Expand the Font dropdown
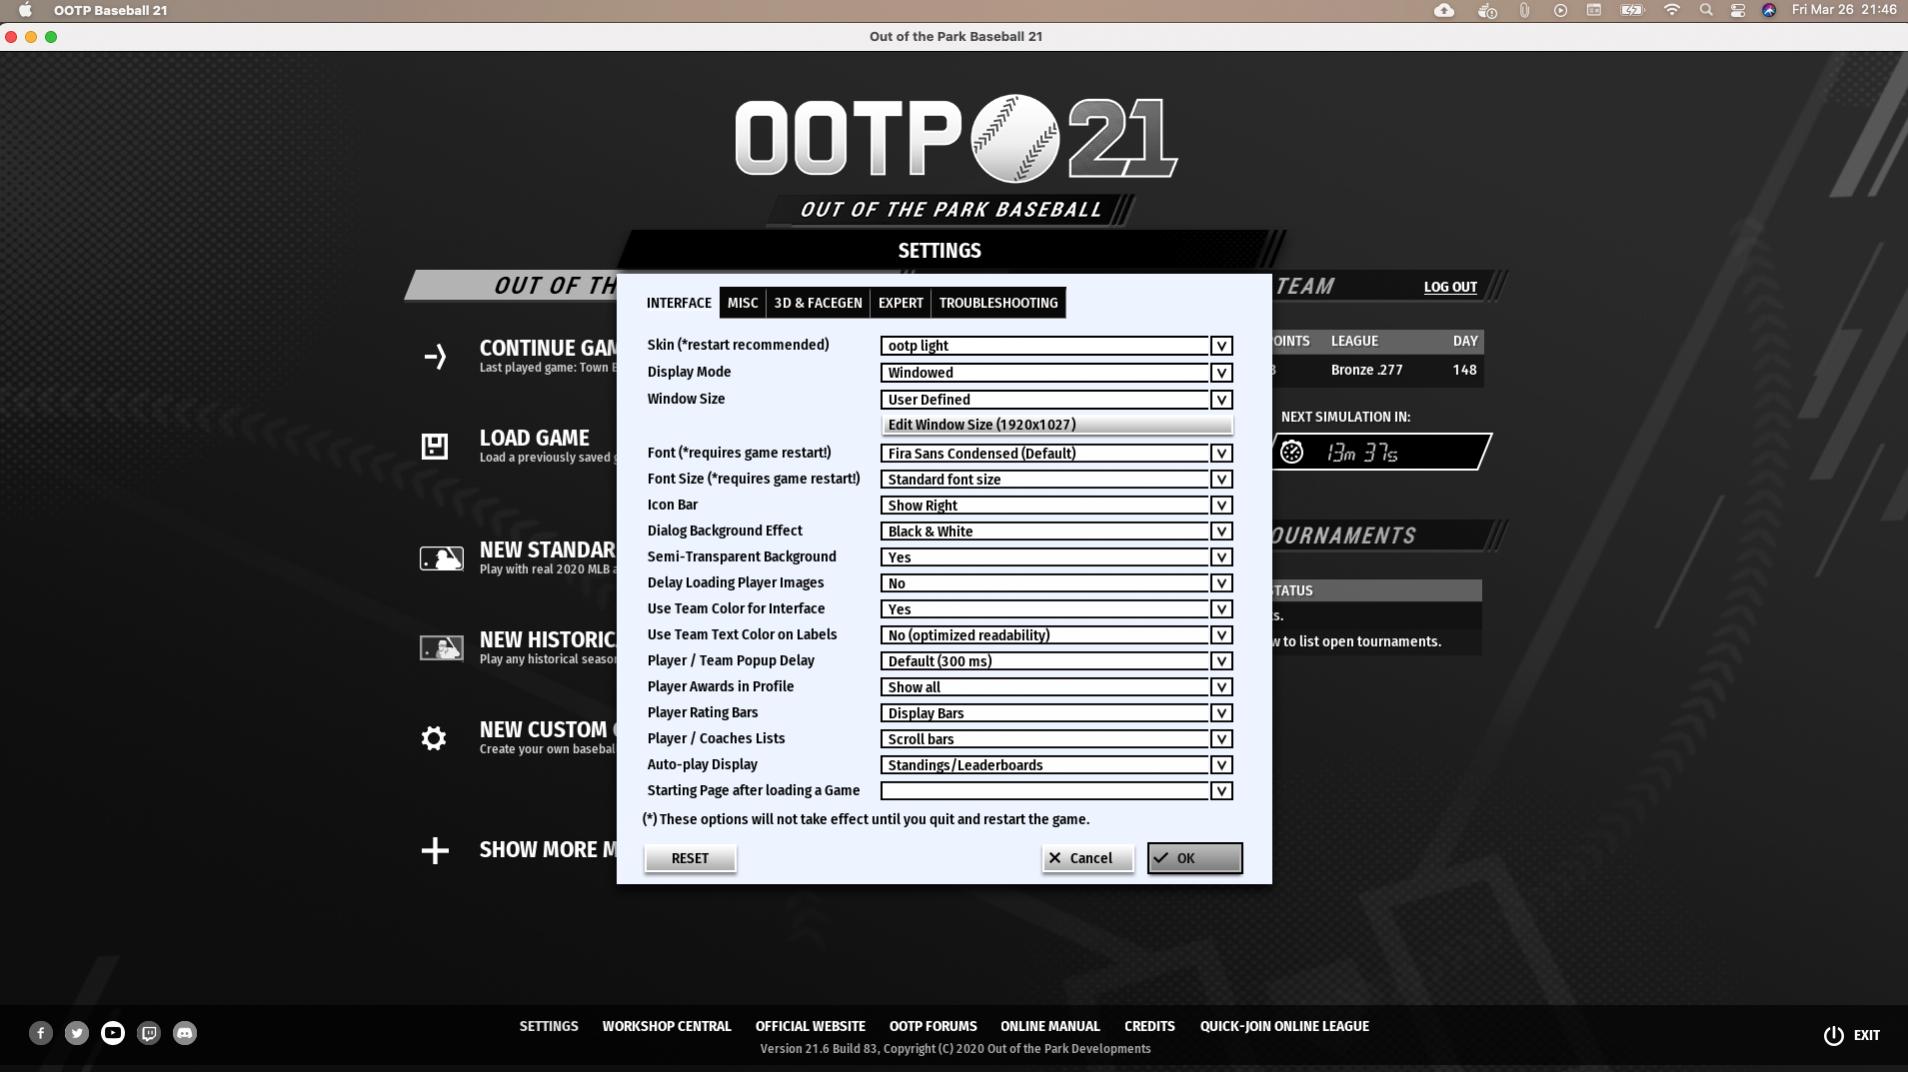This screenshot has height=1072, width=1908. [1221, 454]
